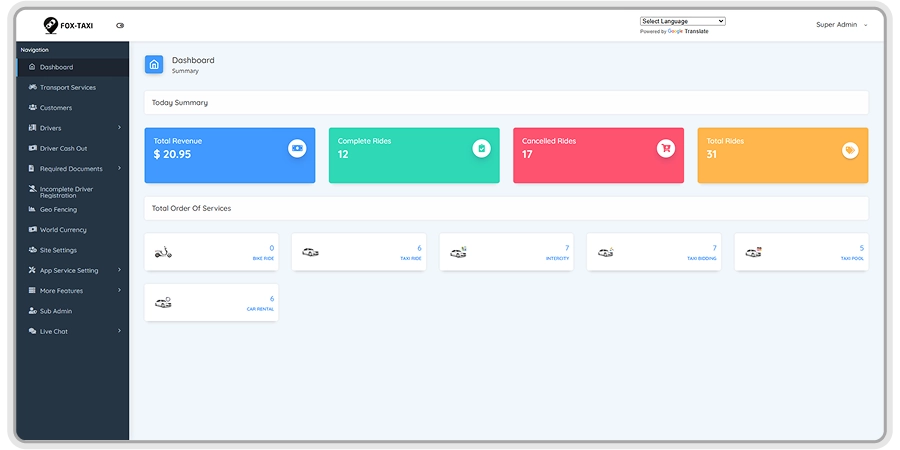Select the Drivers menu label
Viewport: 900px width, 450px height.
pyautogui.click(x=51, y=128)
